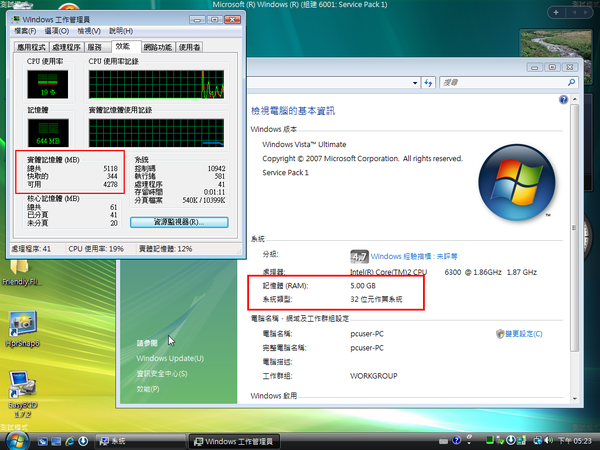Click the 644 MB memory gauge
This screenshot has height=450, width=600.
coord(48,133)
